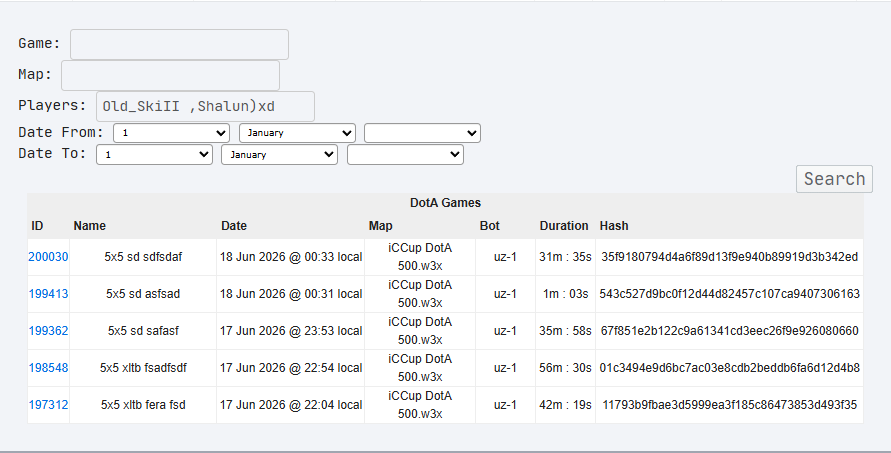This screenshot has height=453, width=891.
Task: Click duration '31m : 35s'
Action: click(x=565, y=257)
